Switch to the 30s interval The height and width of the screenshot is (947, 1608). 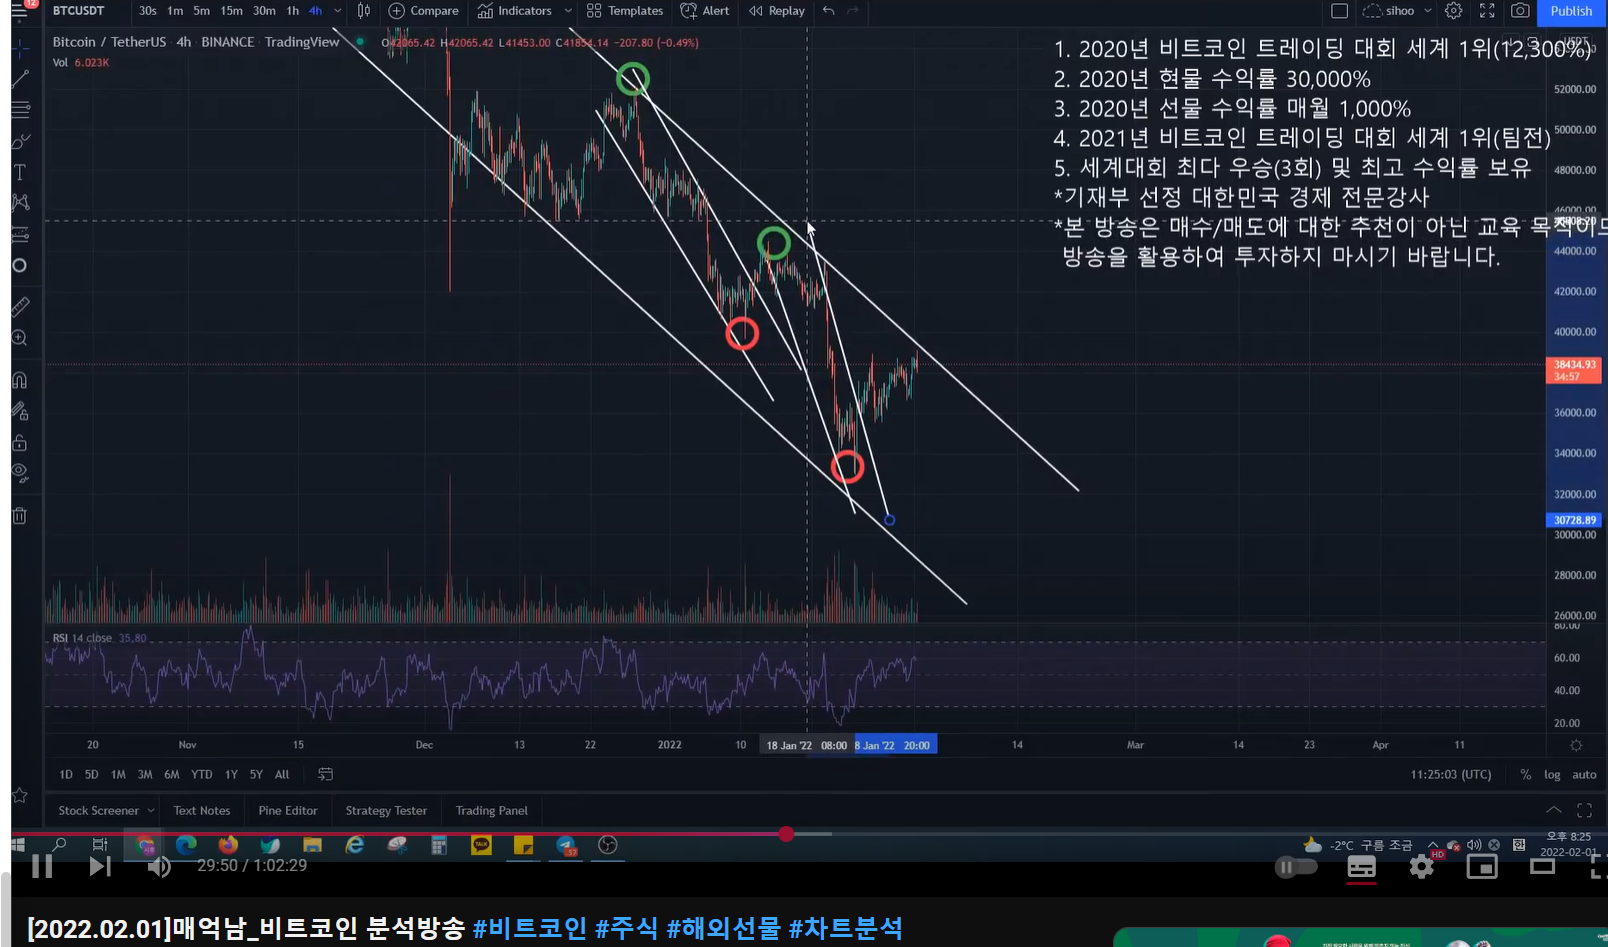148,11
